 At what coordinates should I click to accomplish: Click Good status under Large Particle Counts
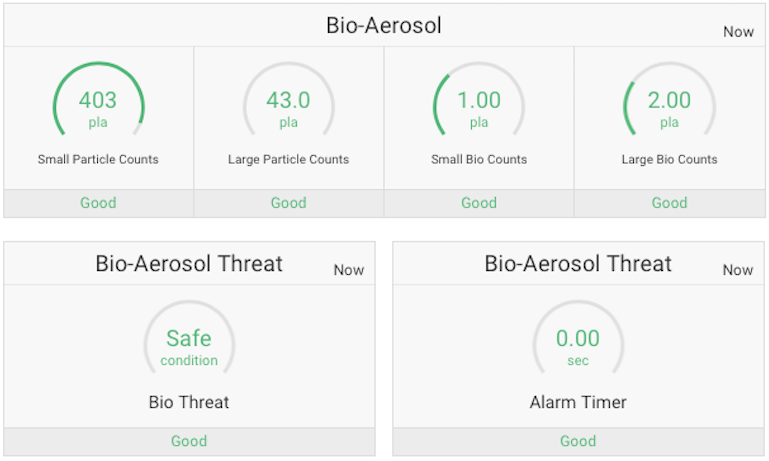tap(288, 203)
